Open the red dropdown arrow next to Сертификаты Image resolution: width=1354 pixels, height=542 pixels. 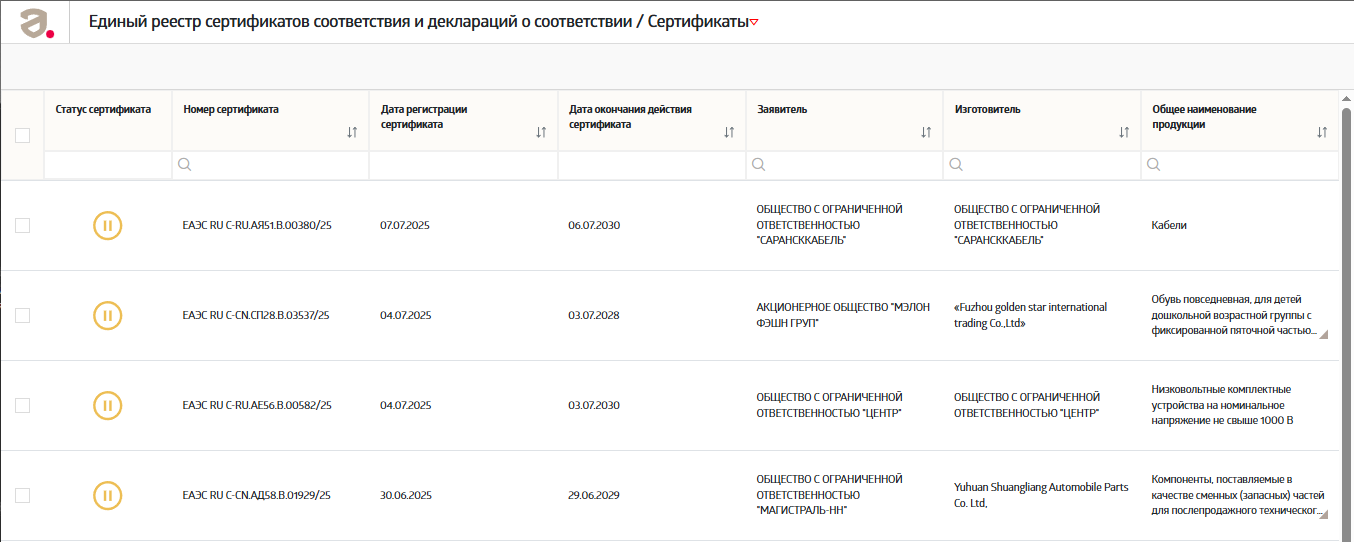754,23
